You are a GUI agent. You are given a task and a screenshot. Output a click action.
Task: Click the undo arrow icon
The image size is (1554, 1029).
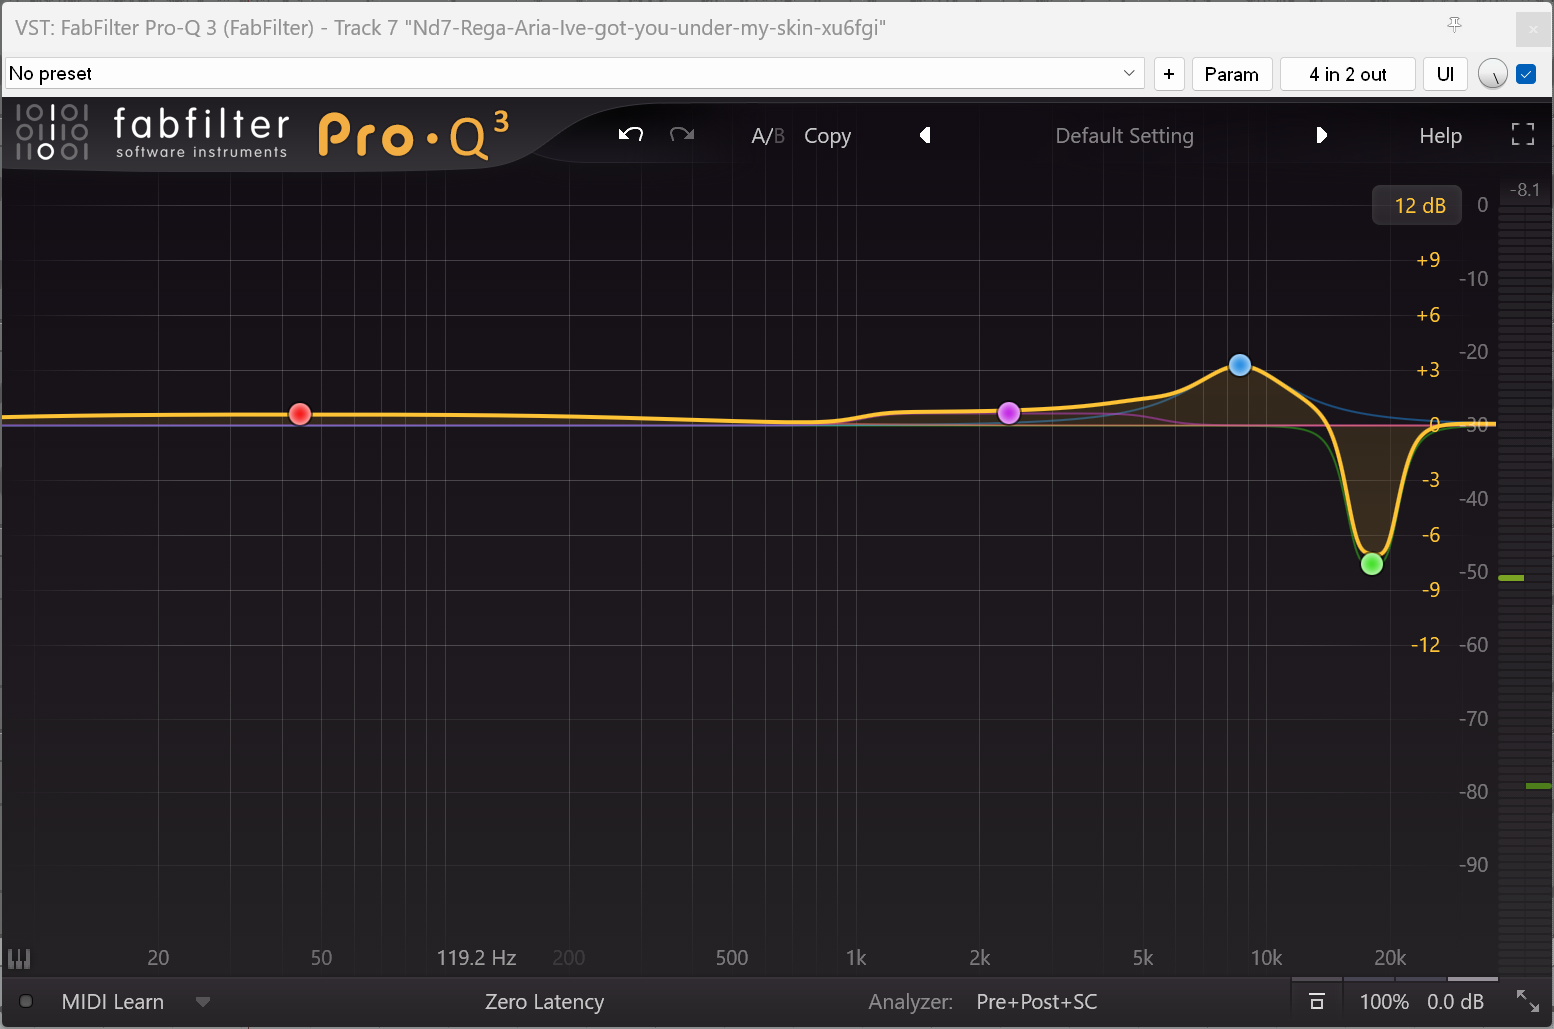[630, 135]
